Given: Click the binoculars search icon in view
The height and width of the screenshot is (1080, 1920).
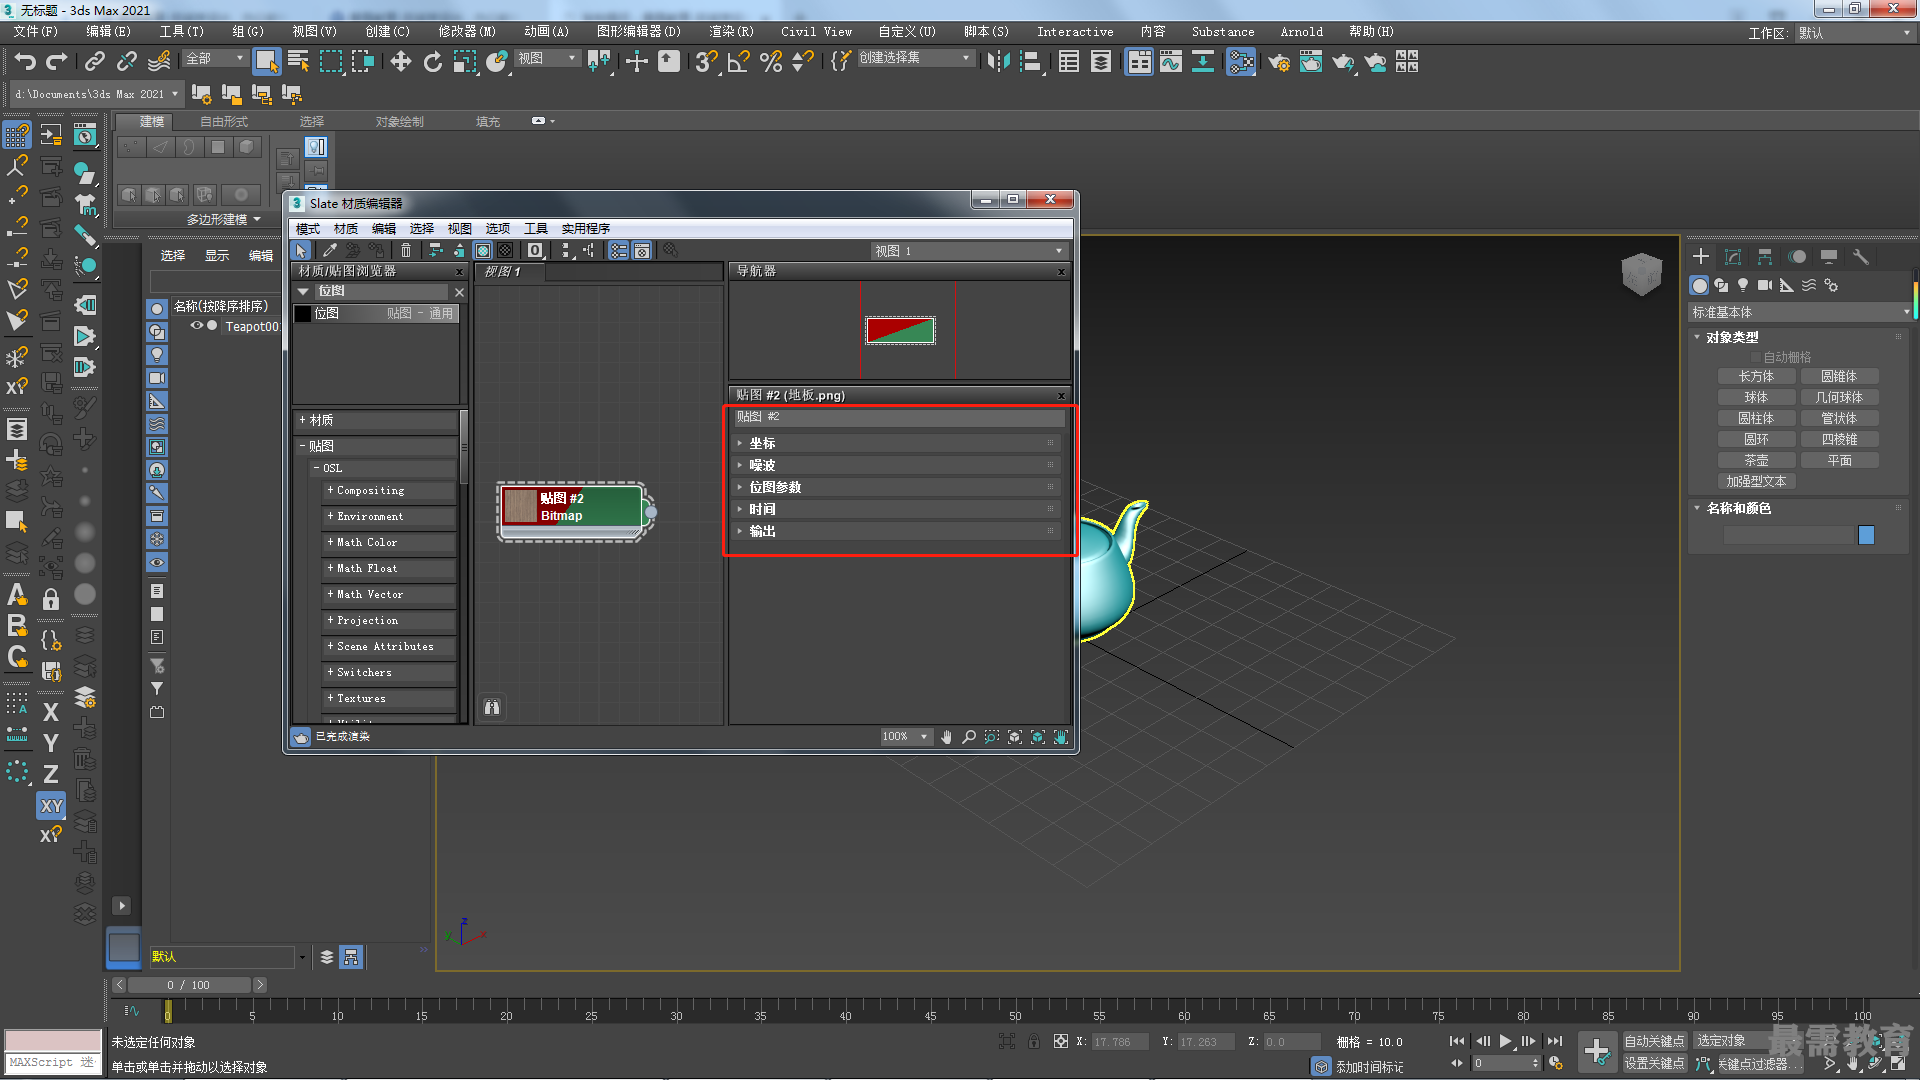Looking at the screenshot, I should point(492,707).
